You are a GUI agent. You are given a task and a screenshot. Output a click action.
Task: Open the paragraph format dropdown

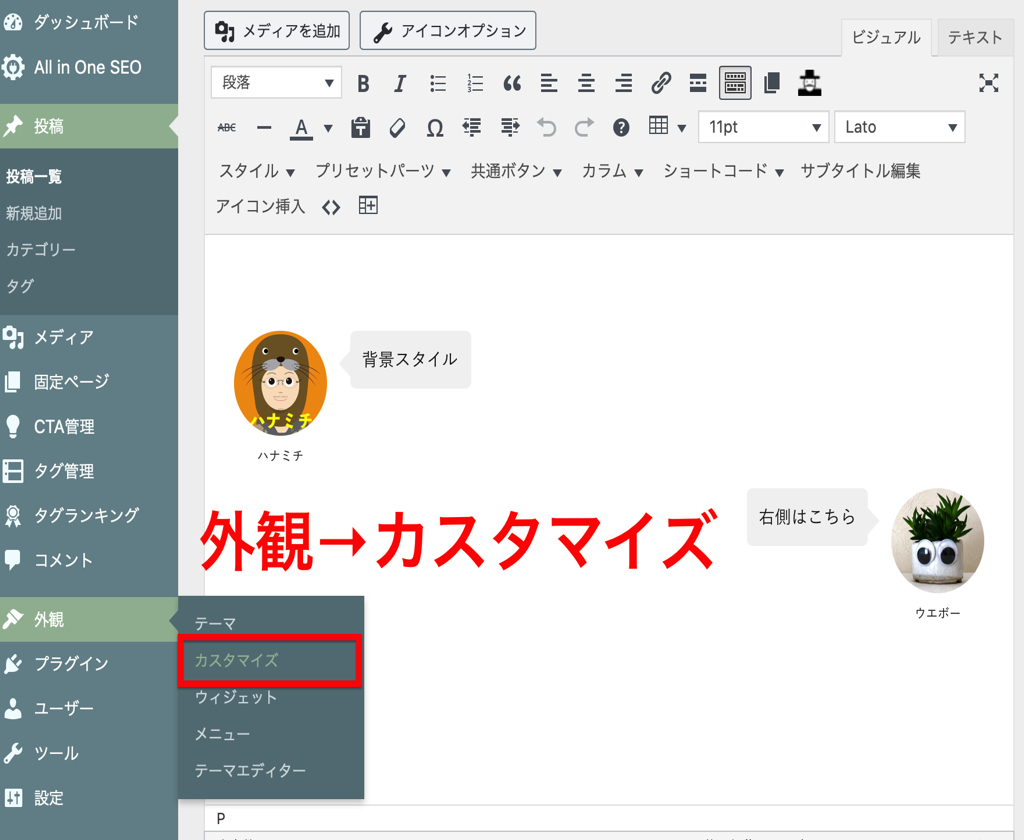[x=276, y=83]
